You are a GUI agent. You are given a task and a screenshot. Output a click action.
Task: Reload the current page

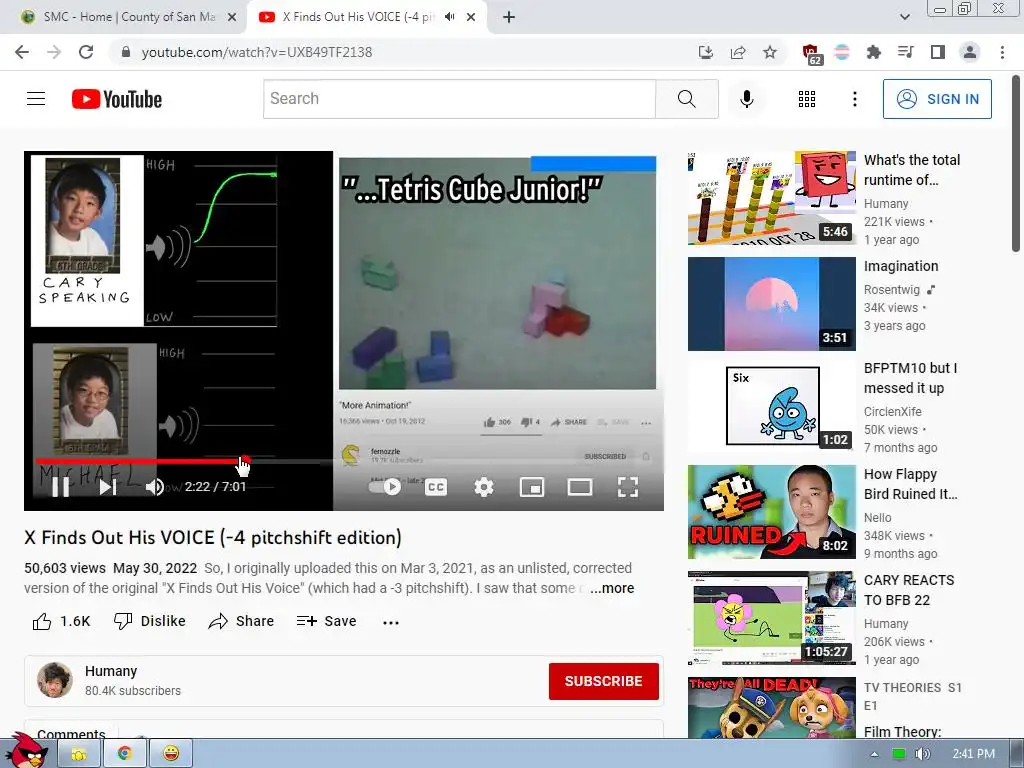tap(86, 52)
